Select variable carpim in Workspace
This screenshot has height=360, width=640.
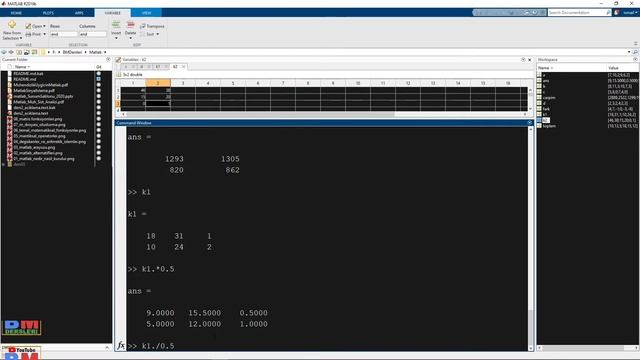point(549,98)
